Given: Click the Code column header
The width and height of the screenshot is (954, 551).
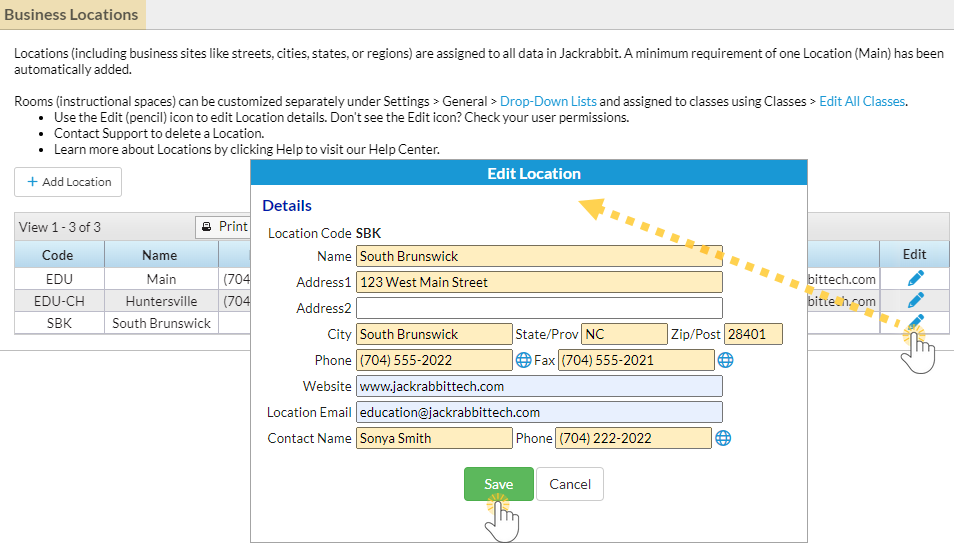Looking at the screenshot, I should point(58,255).
